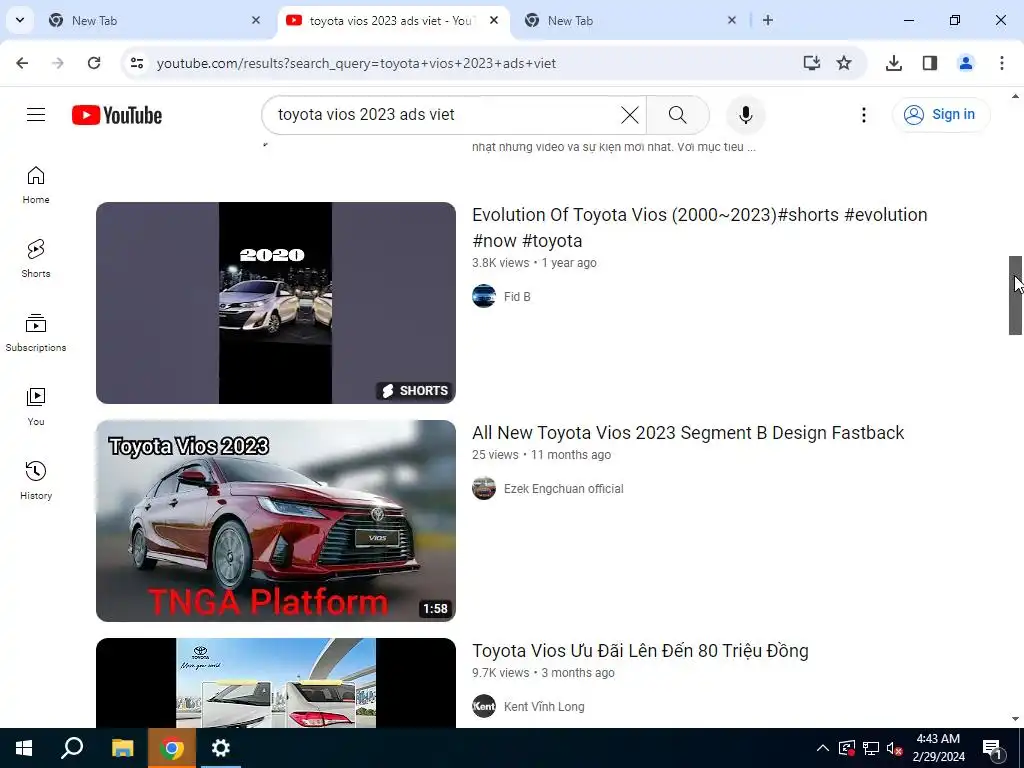
Task: Open the notification center icon
Action: click(x=993, y=748)
